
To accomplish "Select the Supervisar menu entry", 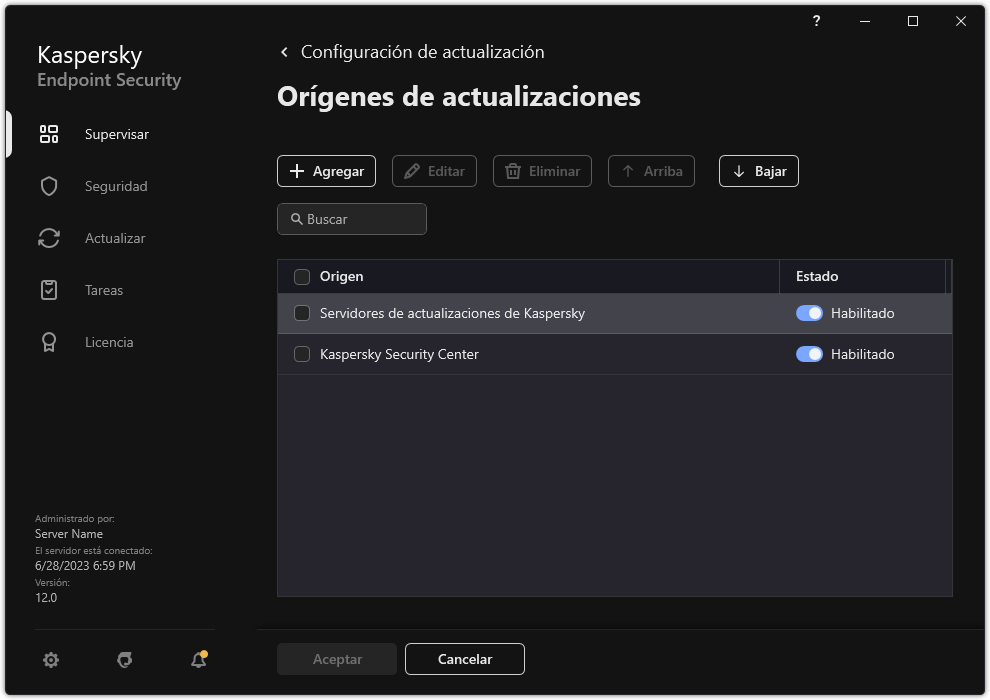I will tap(117, 133).
